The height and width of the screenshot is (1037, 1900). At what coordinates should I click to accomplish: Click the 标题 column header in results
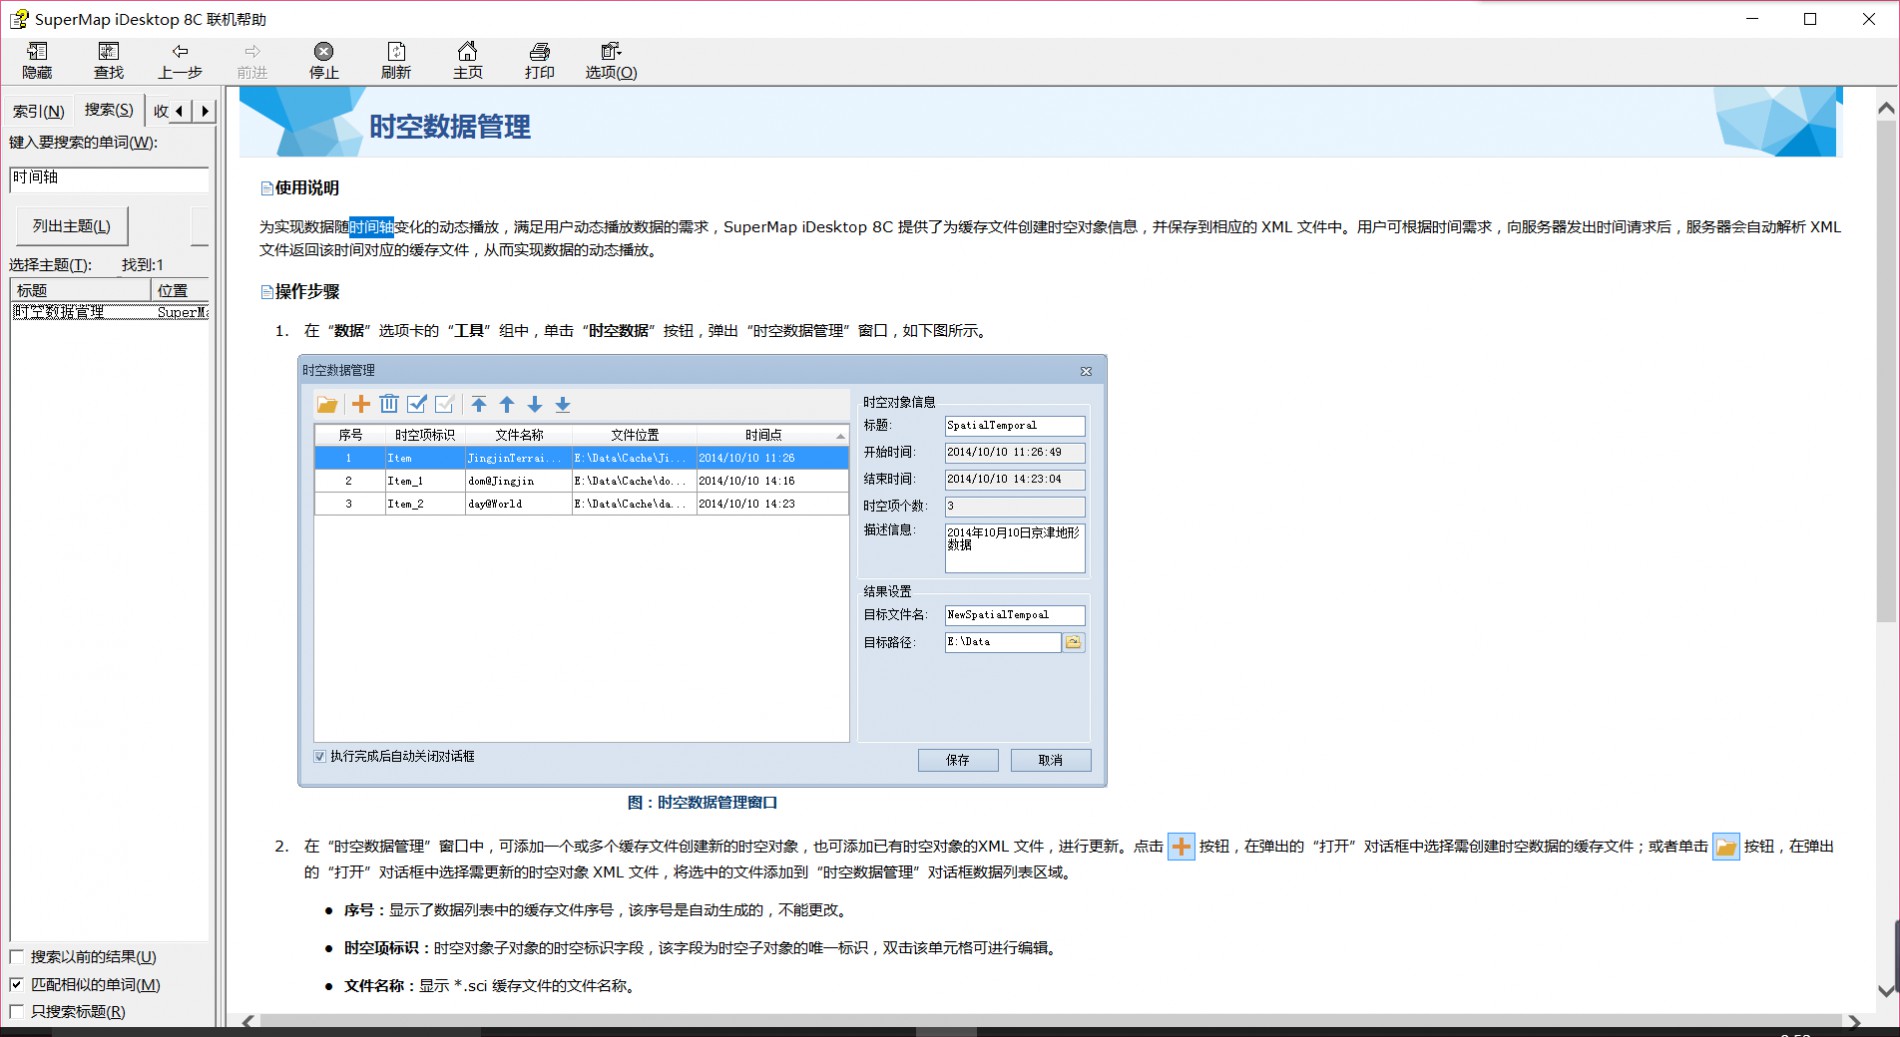[x=80, y=290]
